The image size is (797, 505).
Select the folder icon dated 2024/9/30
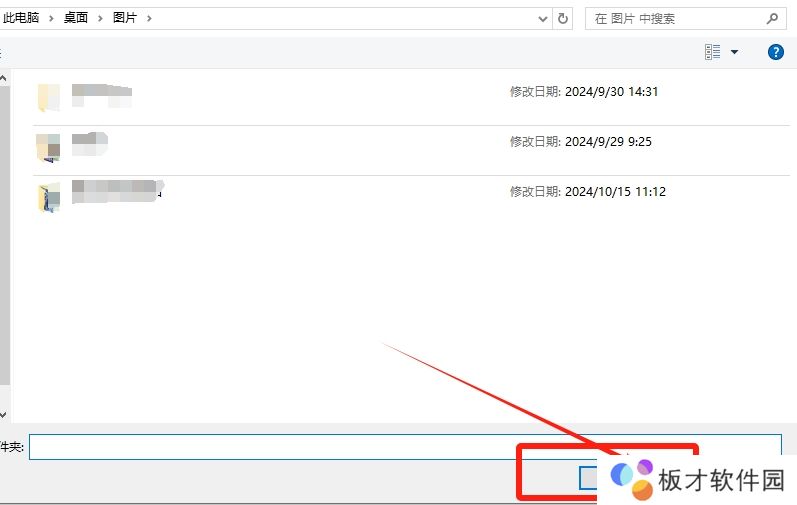pyautogui.click(x=48, y=97)
